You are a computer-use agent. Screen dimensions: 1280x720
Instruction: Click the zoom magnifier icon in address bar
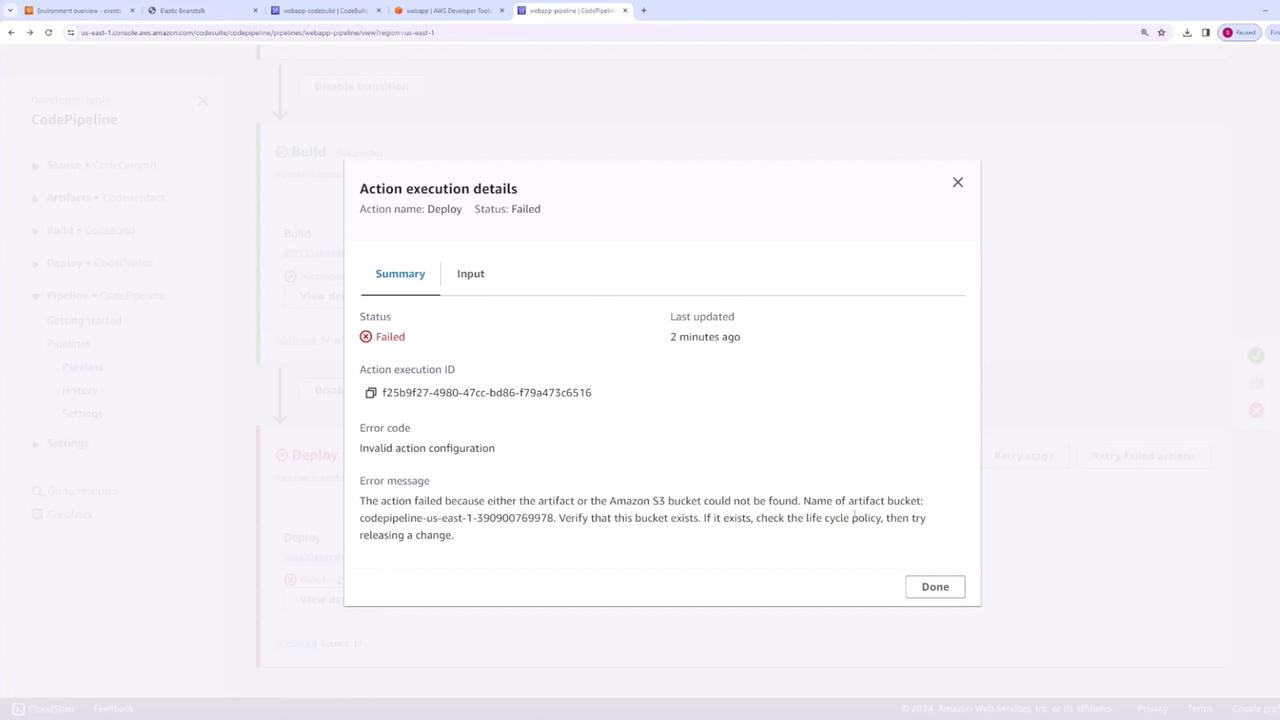tap(1144, 32)
